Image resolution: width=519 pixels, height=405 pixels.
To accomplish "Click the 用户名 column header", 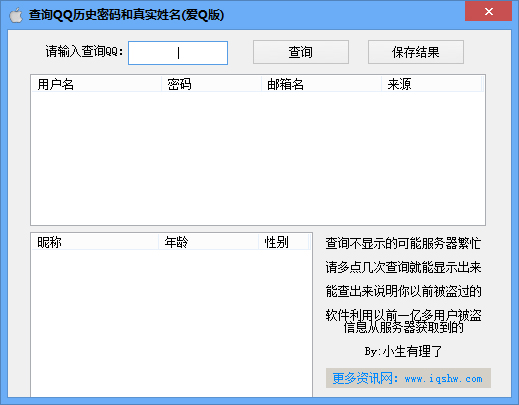I will (96, 84).
